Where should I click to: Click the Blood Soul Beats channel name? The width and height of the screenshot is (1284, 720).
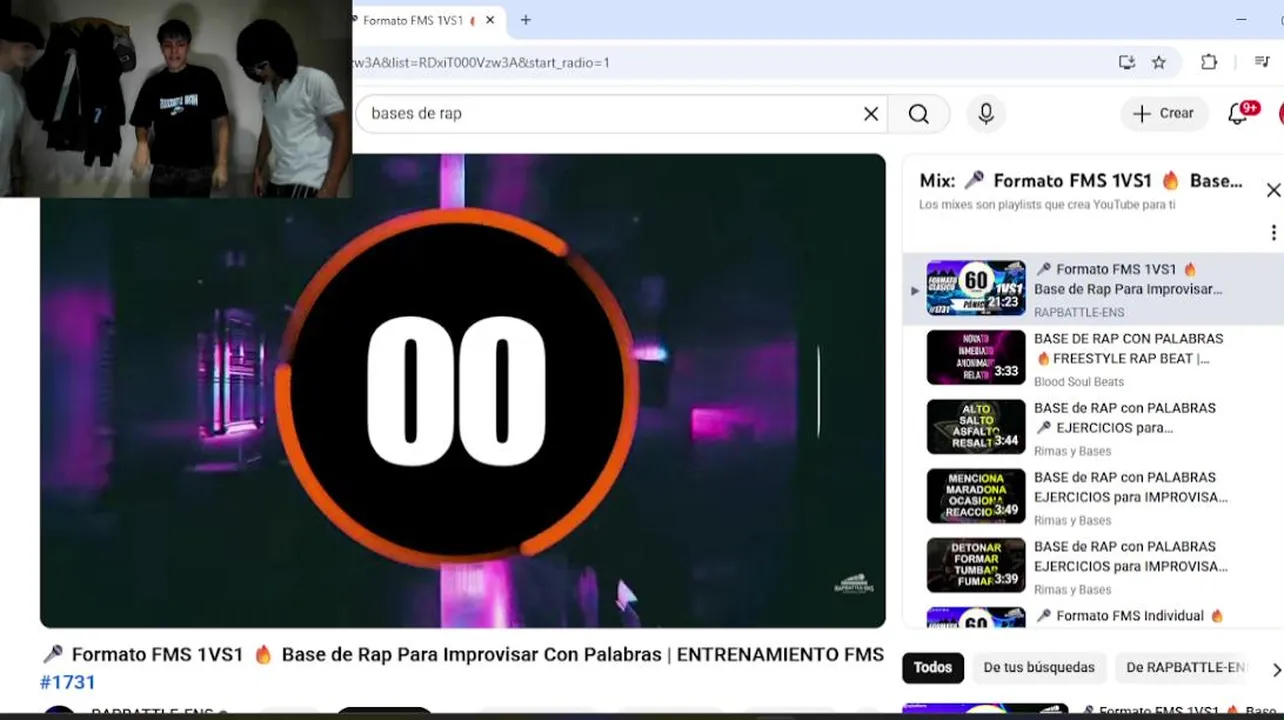pyautogui.click(x=1079, y=382)
